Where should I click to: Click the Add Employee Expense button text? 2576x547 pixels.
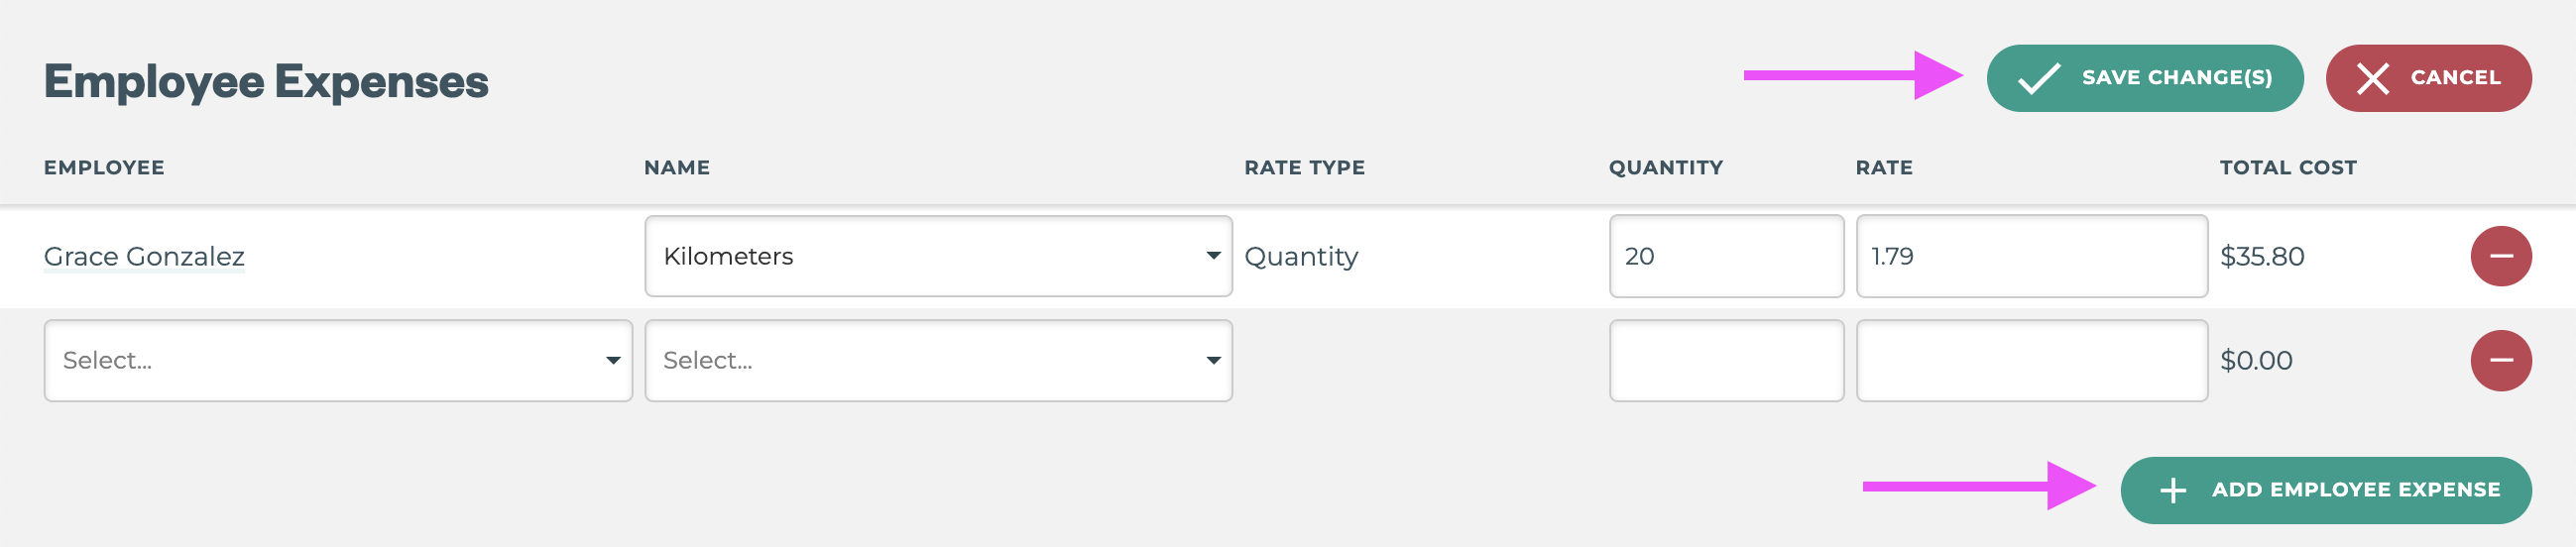click(x=2355, y=490)
